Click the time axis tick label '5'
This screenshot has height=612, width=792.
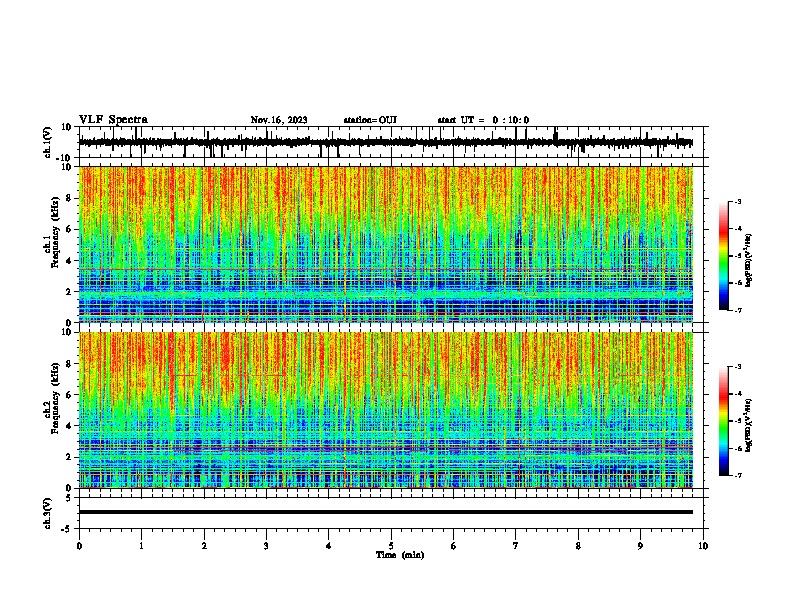[391, 546]
